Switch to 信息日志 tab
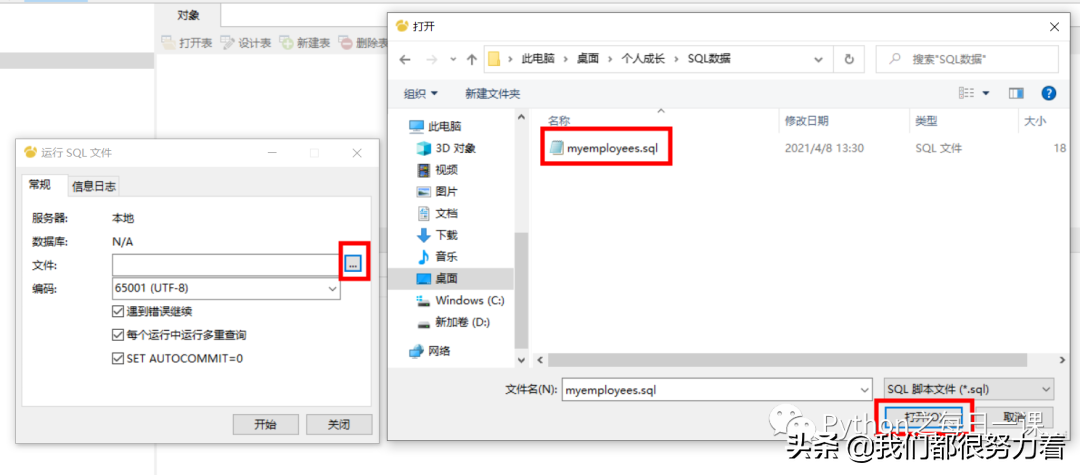This screenshot has width=1080, height=475. click(94, 186)
